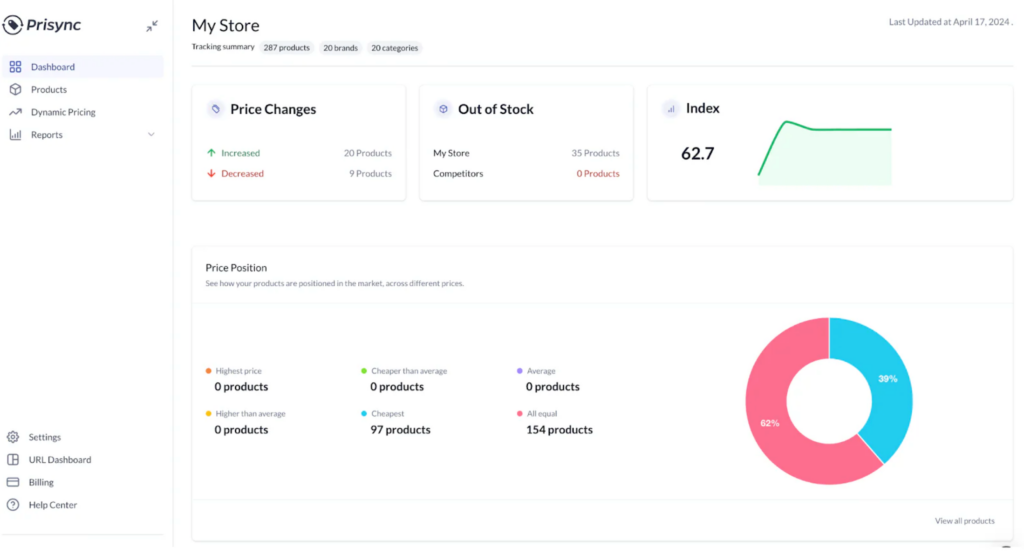Click the 20 categories tag
The width and height of the screenshot is (1024, 560).
click(394, 48)
